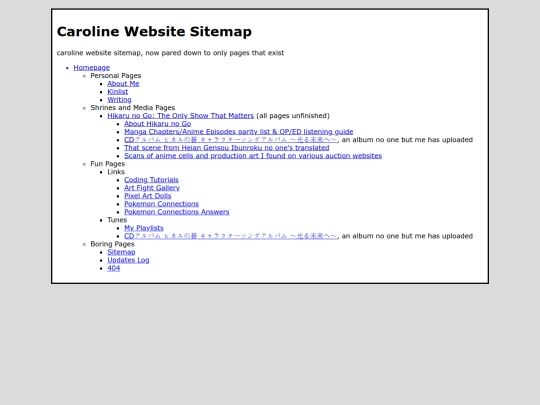The height and width of the screenshot is (405, 540).
Task: Open the Art Fight Gallery link
Action: [152, 188]
